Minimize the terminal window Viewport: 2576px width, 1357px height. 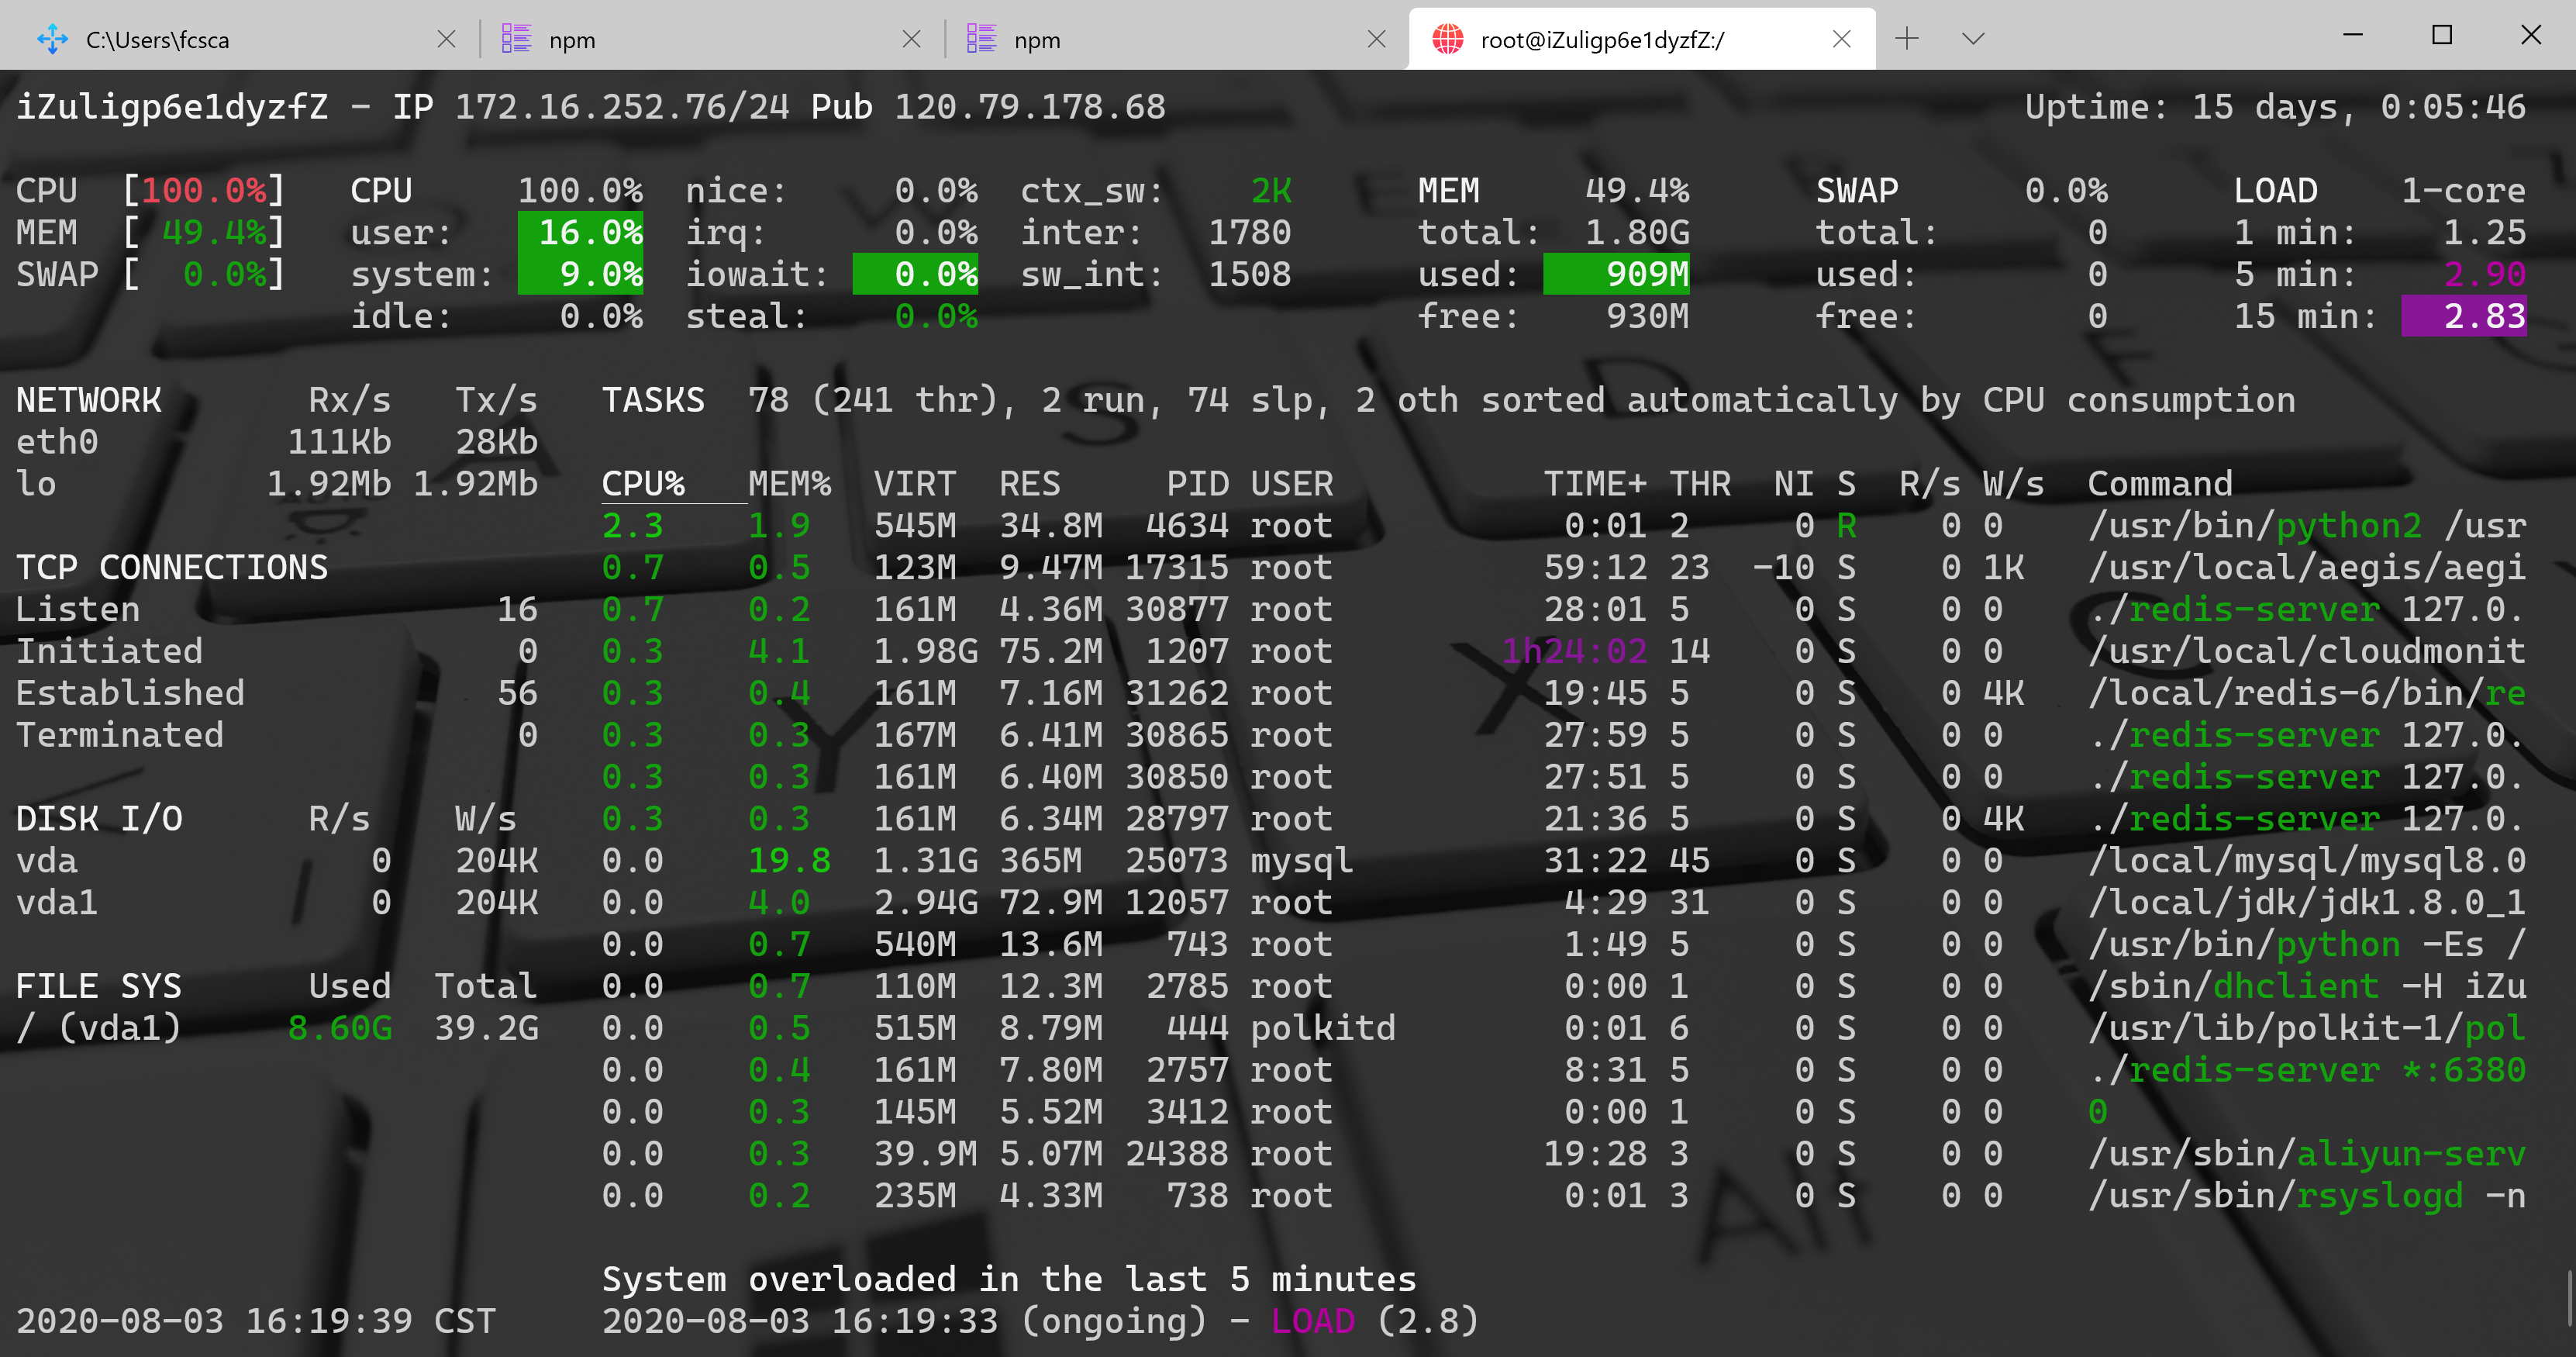pos(2353,35)
